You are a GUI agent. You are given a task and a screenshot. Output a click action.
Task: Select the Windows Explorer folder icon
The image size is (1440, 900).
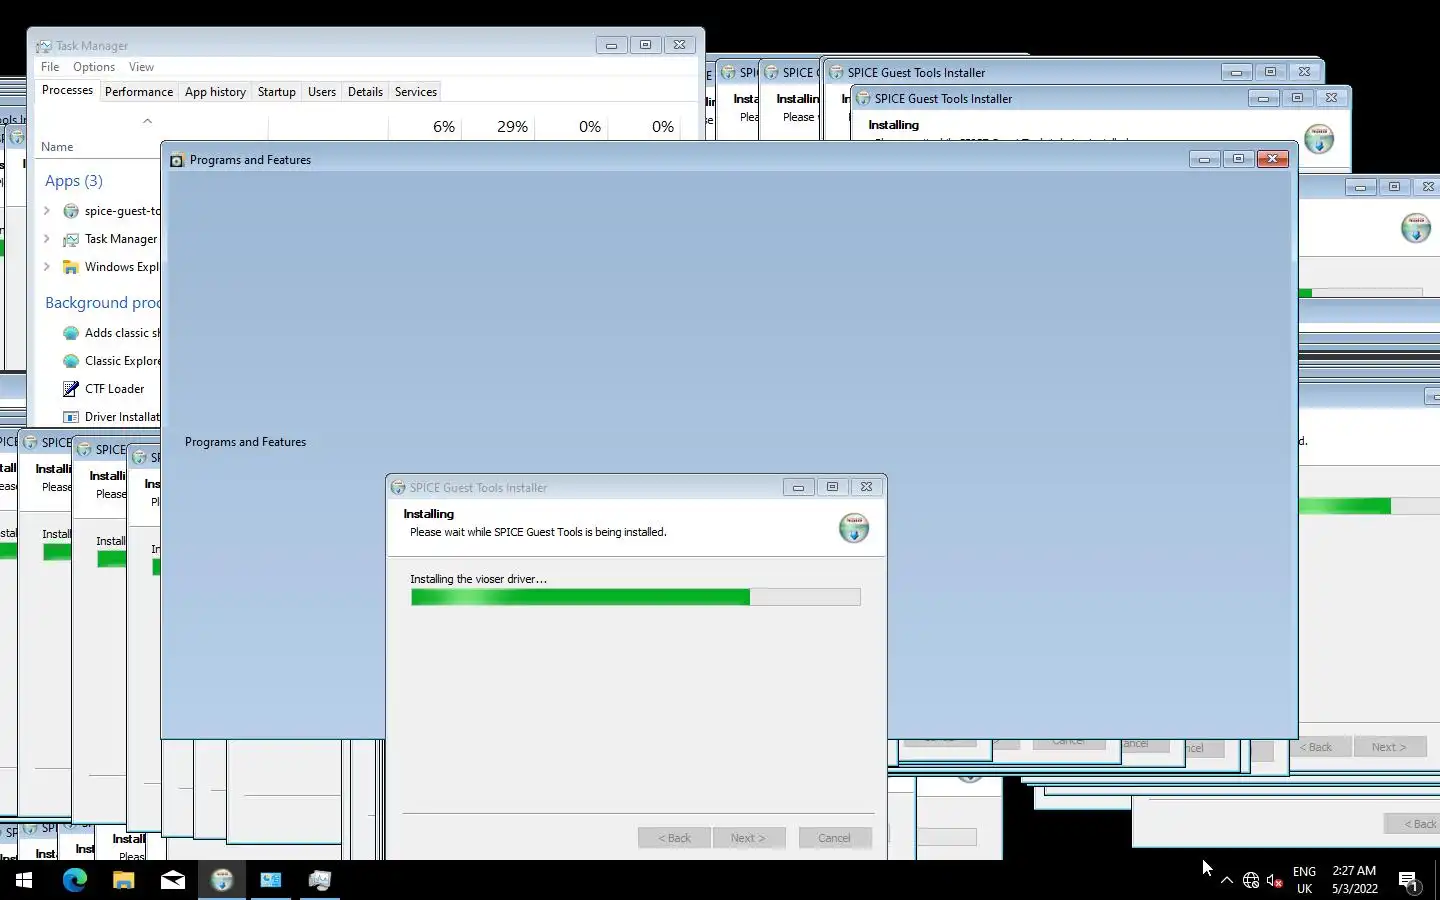click(x=71, y=267)
